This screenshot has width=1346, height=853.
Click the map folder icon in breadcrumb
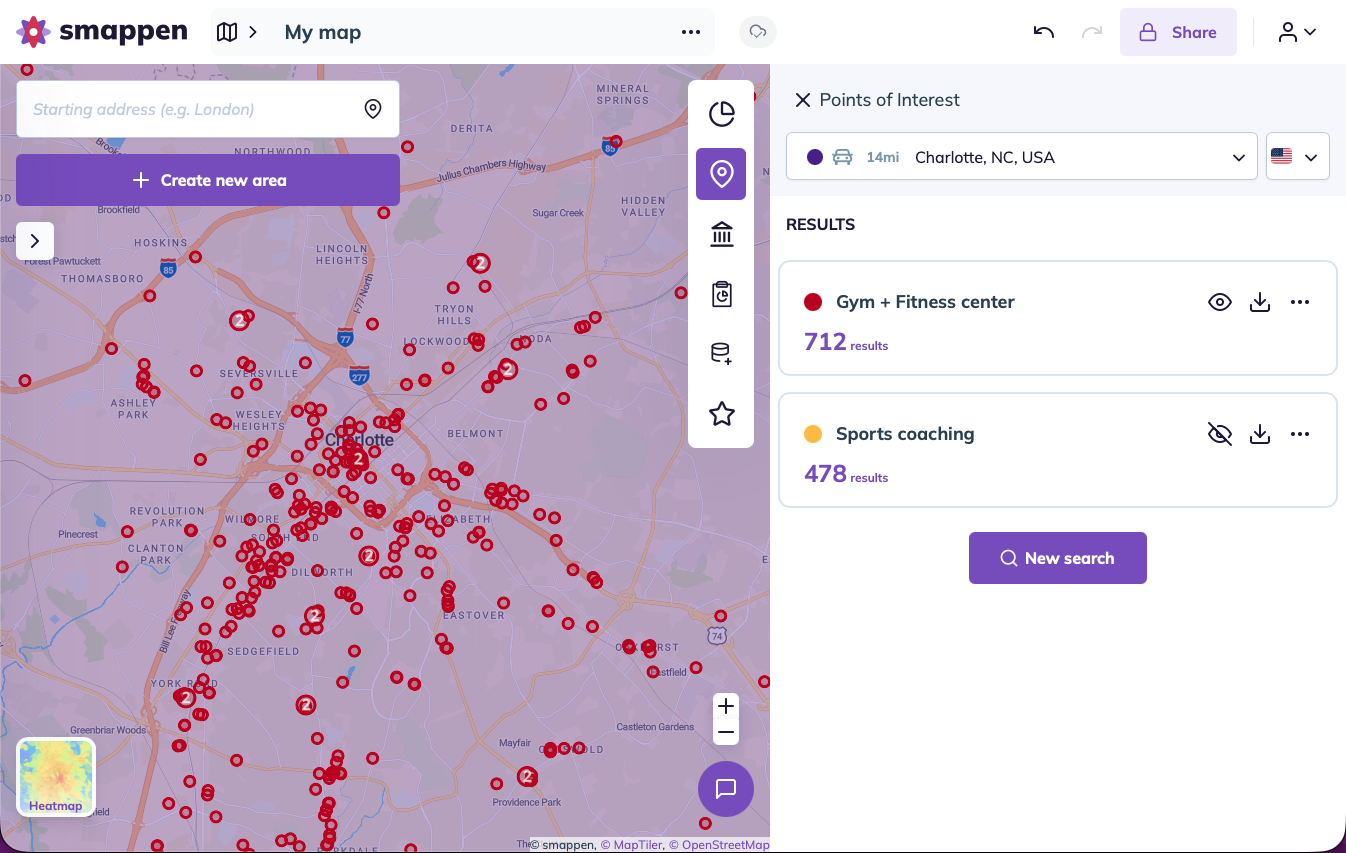pyautogui.click(x=227, y=32)
